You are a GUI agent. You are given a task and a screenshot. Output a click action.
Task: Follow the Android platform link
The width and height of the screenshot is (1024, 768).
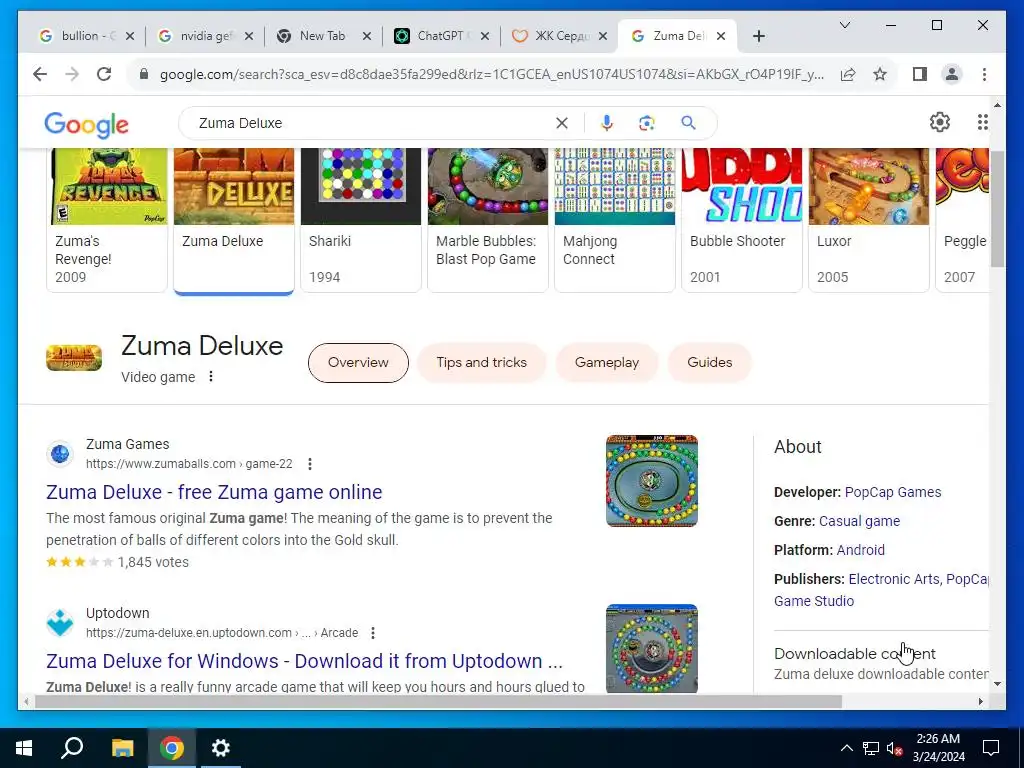point(861,550)
